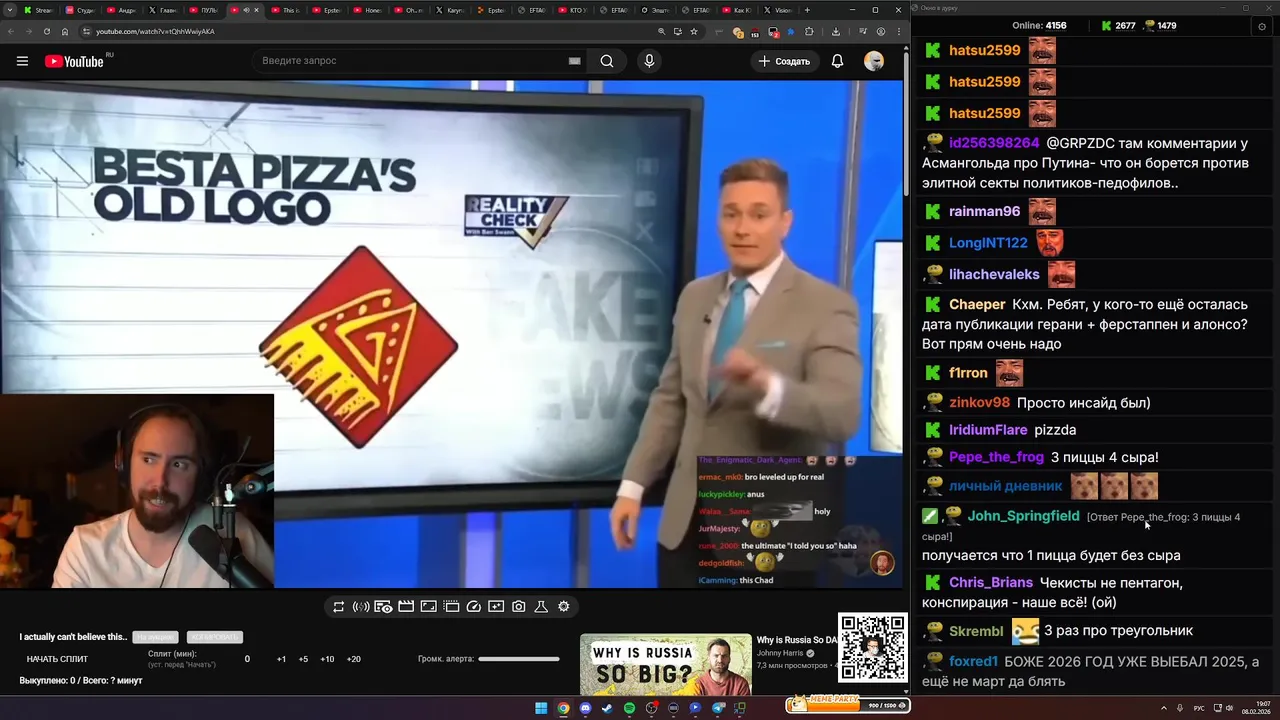Open Chrome three-dot menu
This screenshot has width=1280, height=720.
tap(898, 31)
